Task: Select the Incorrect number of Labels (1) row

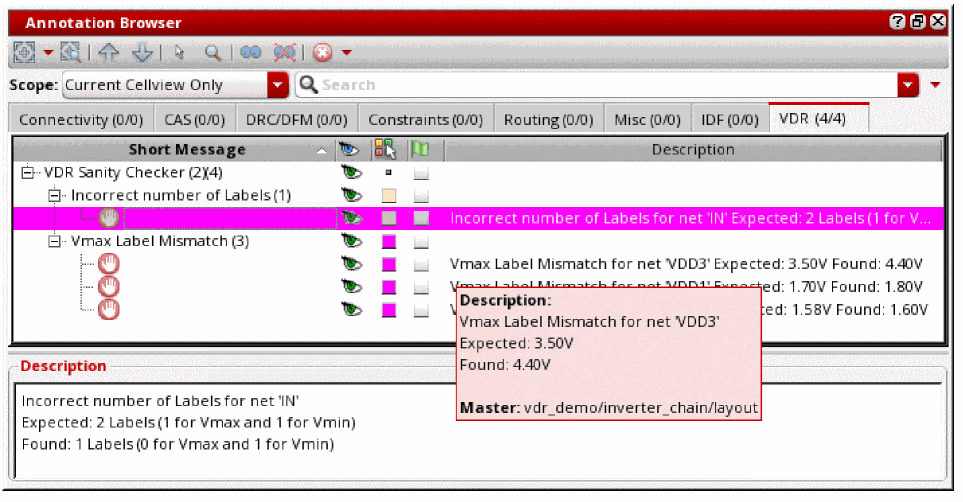Action: [x=181, y=195]
